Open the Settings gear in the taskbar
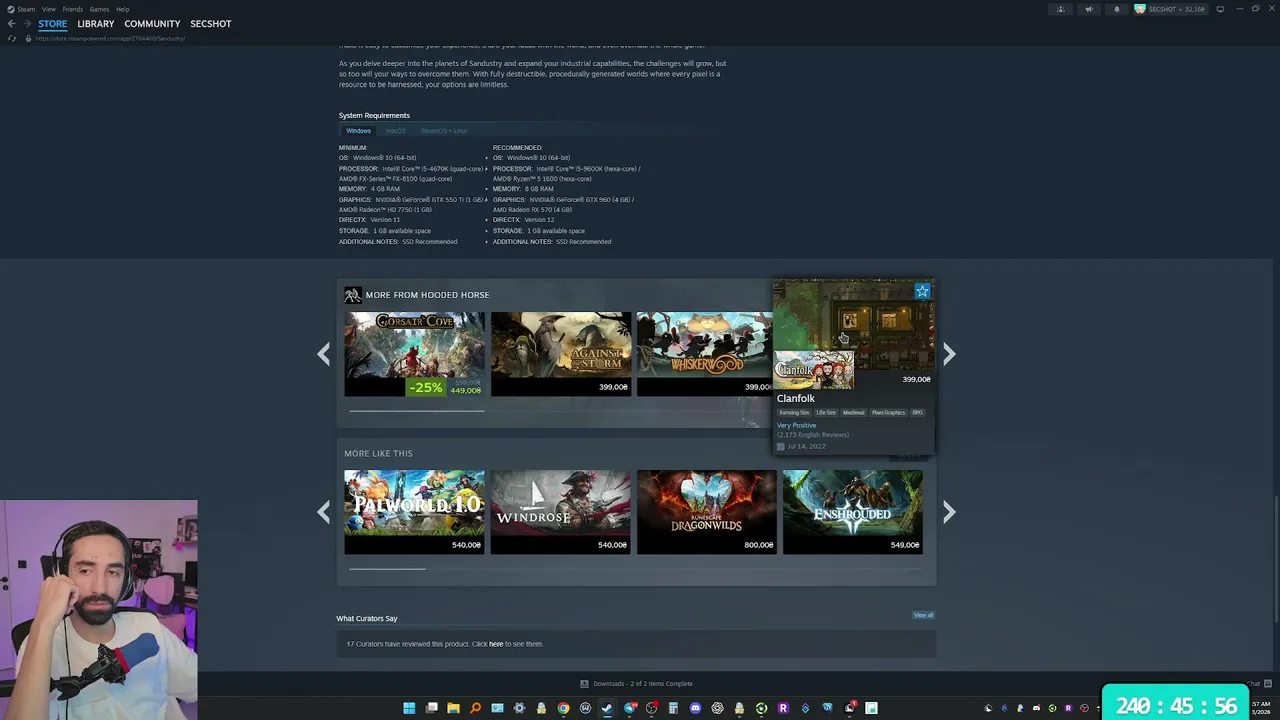This screenshot has width=1280, height=720. click(519, 708)
